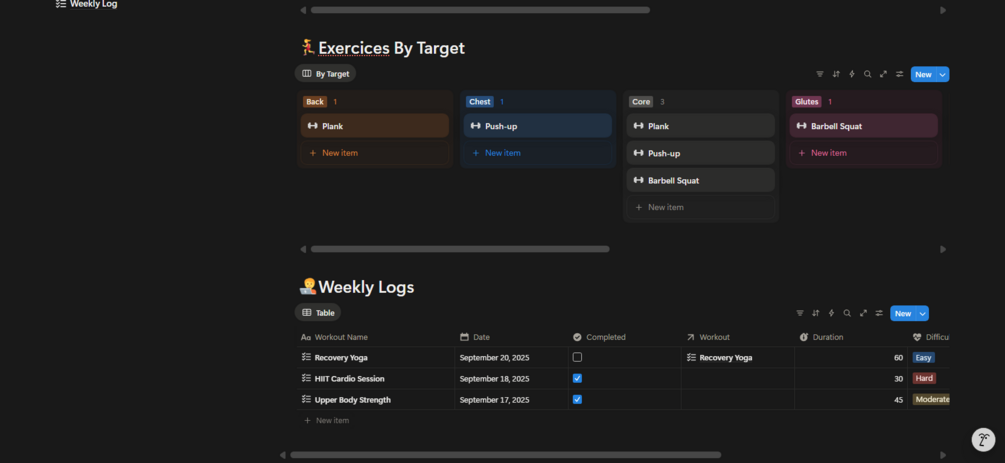Open Difficulty dropdown showing Easy for Recovery Yoga

point(923,357)
